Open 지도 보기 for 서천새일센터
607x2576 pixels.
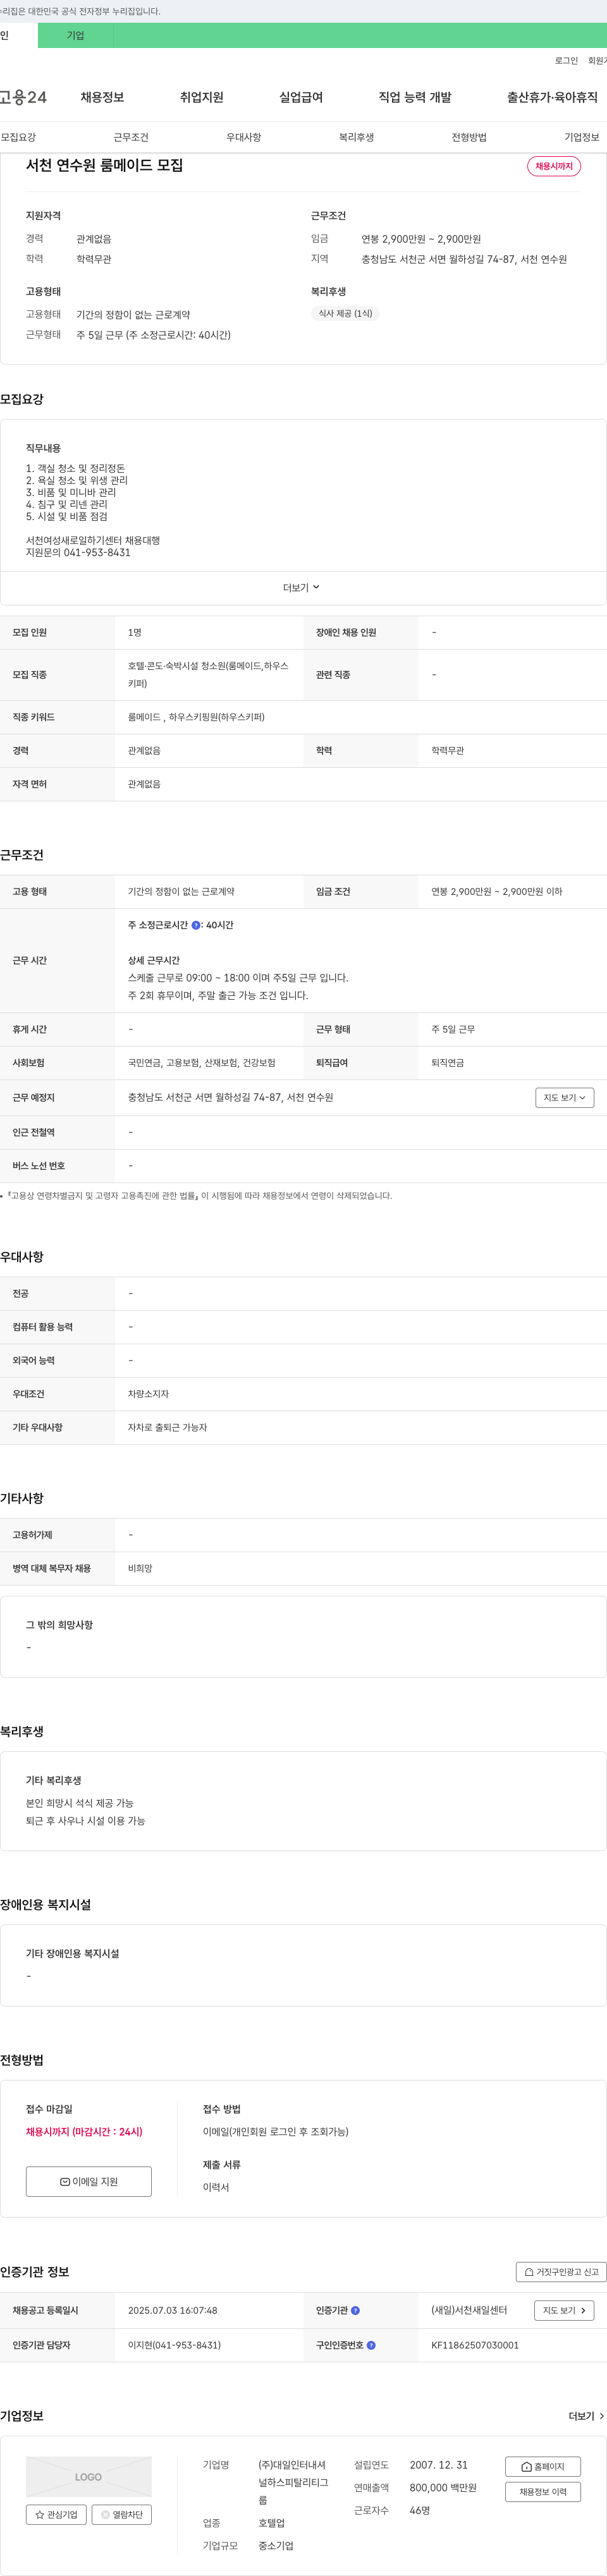tap(565, 2310)
